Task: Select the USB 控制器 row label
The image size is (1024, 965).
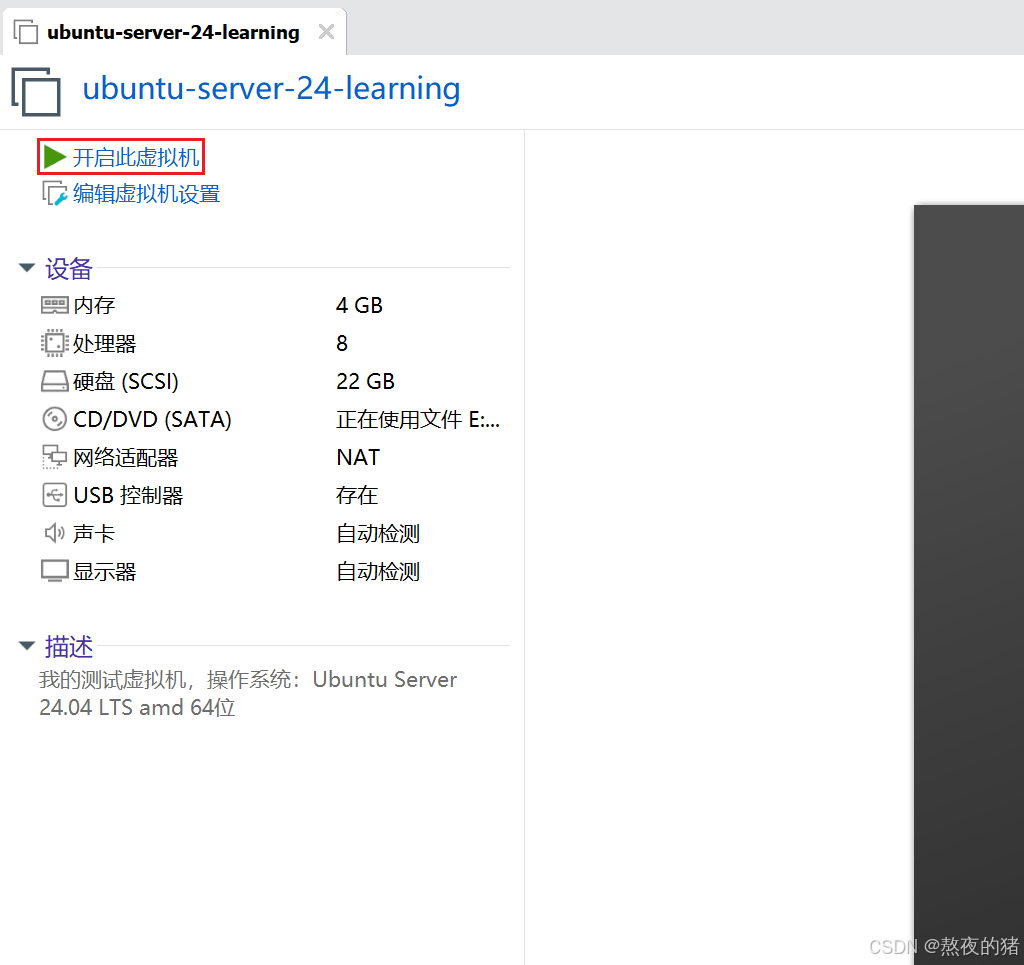Action: [128, 496]
